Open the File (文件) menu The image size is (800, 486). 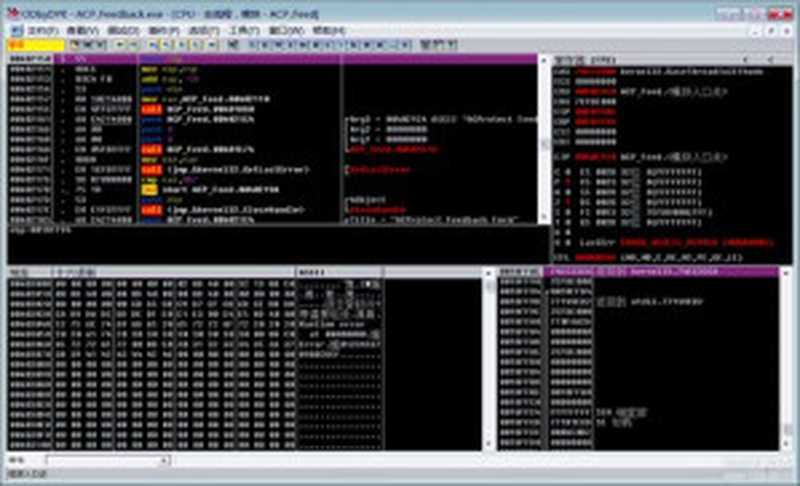click(42, 31)
